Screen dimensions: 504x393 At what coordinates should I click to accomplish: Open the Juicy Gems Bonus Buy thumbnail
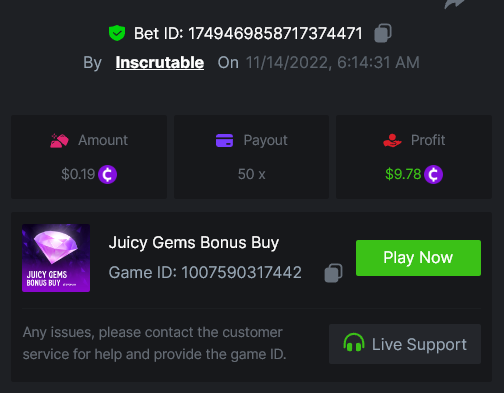click(56, 258)
